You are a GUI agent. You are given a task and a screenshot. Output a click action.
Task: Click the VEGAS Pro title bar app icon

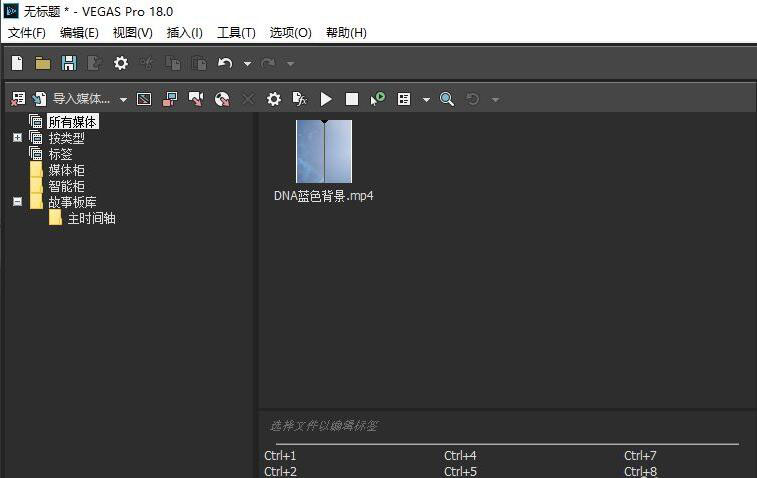coord(11,11)
